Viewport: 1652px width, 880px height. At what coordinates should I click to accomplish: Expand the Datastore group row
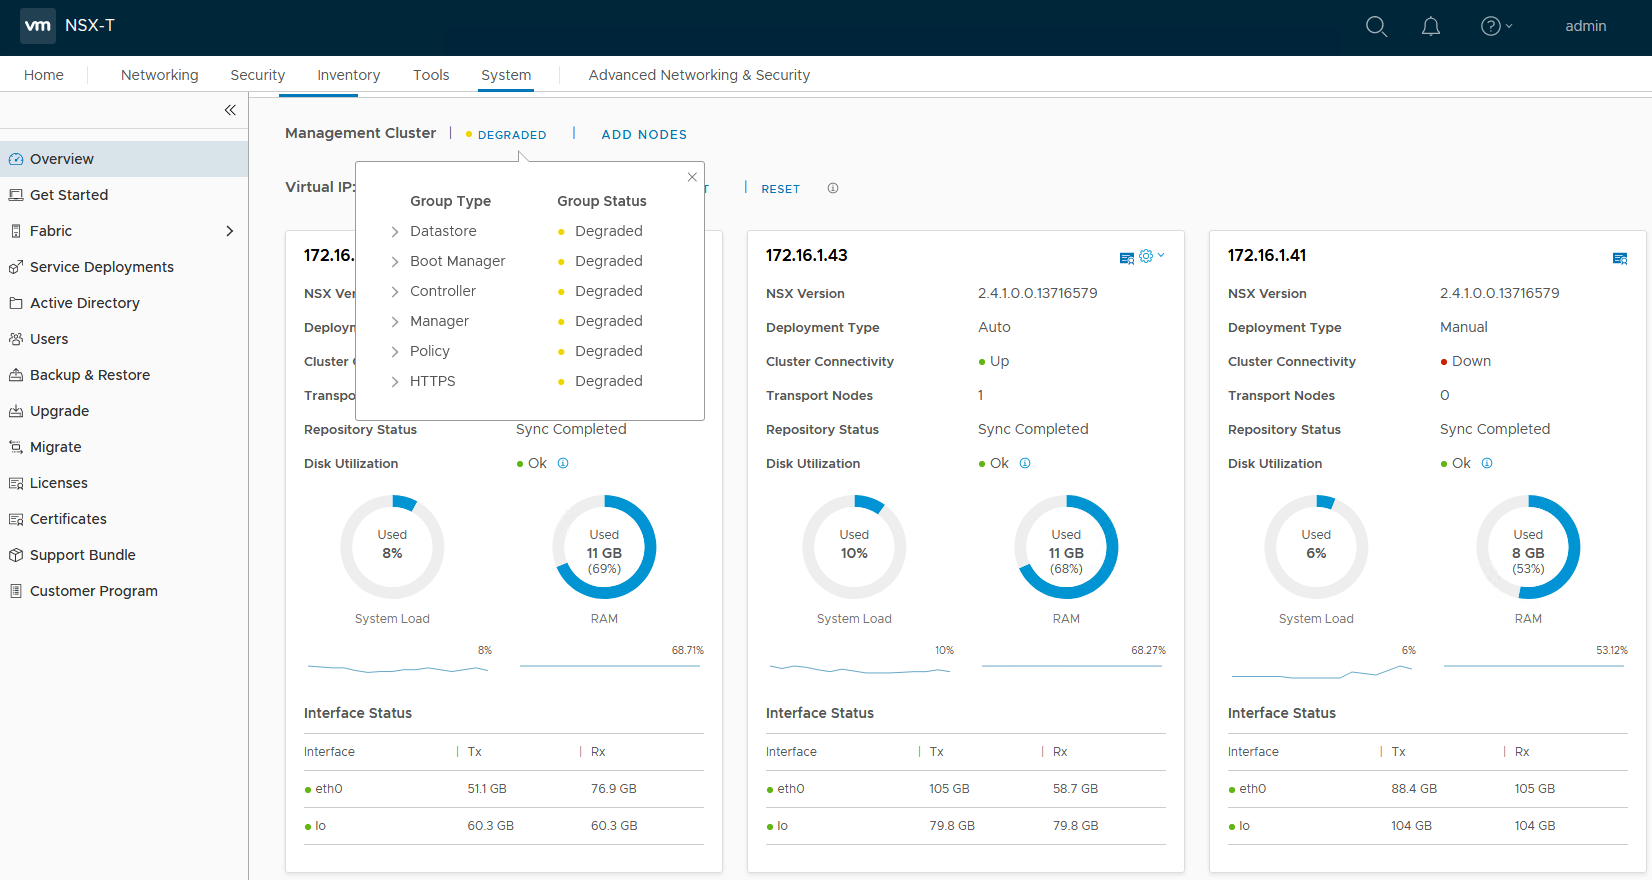395,232
